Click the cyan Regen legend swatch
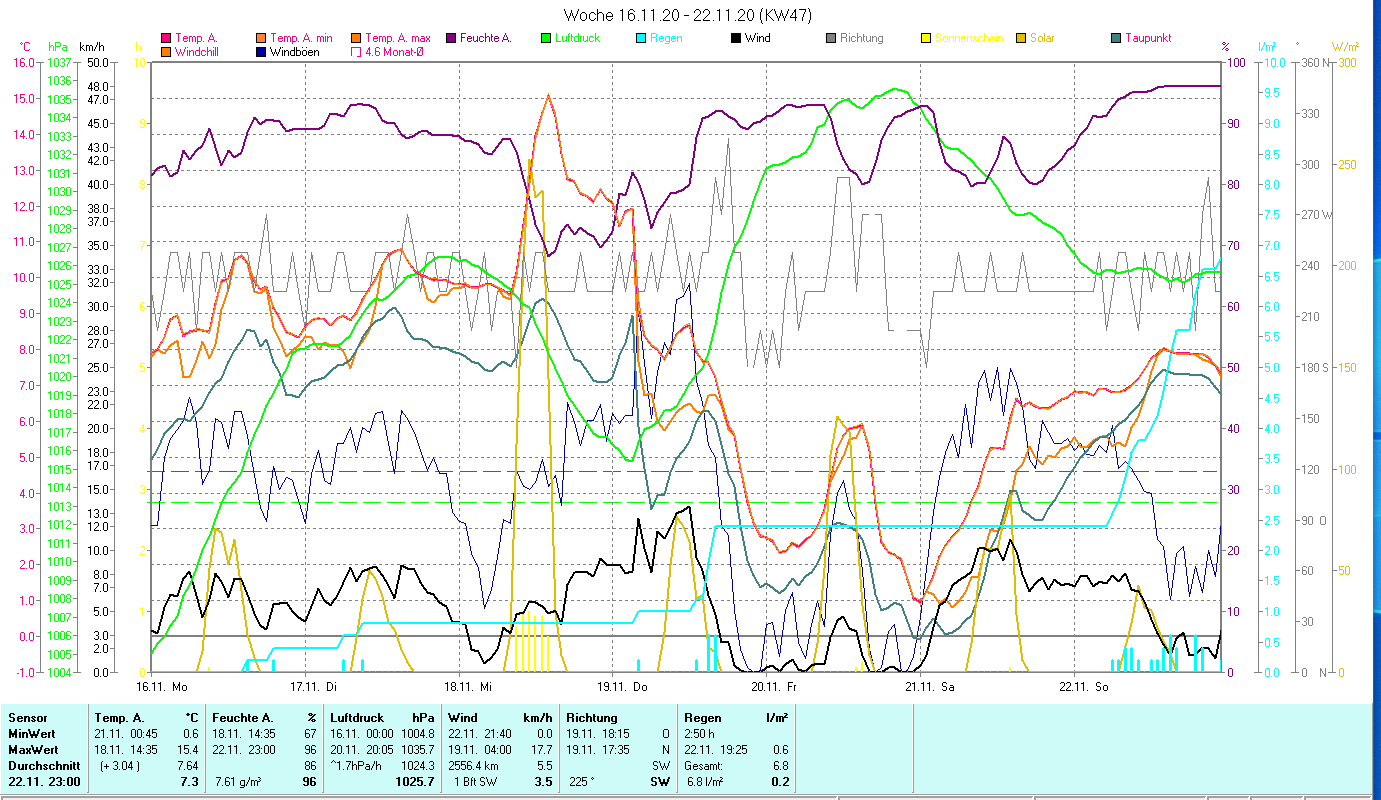The height and width of the screenshot is (800, 1381). [641, 38]
